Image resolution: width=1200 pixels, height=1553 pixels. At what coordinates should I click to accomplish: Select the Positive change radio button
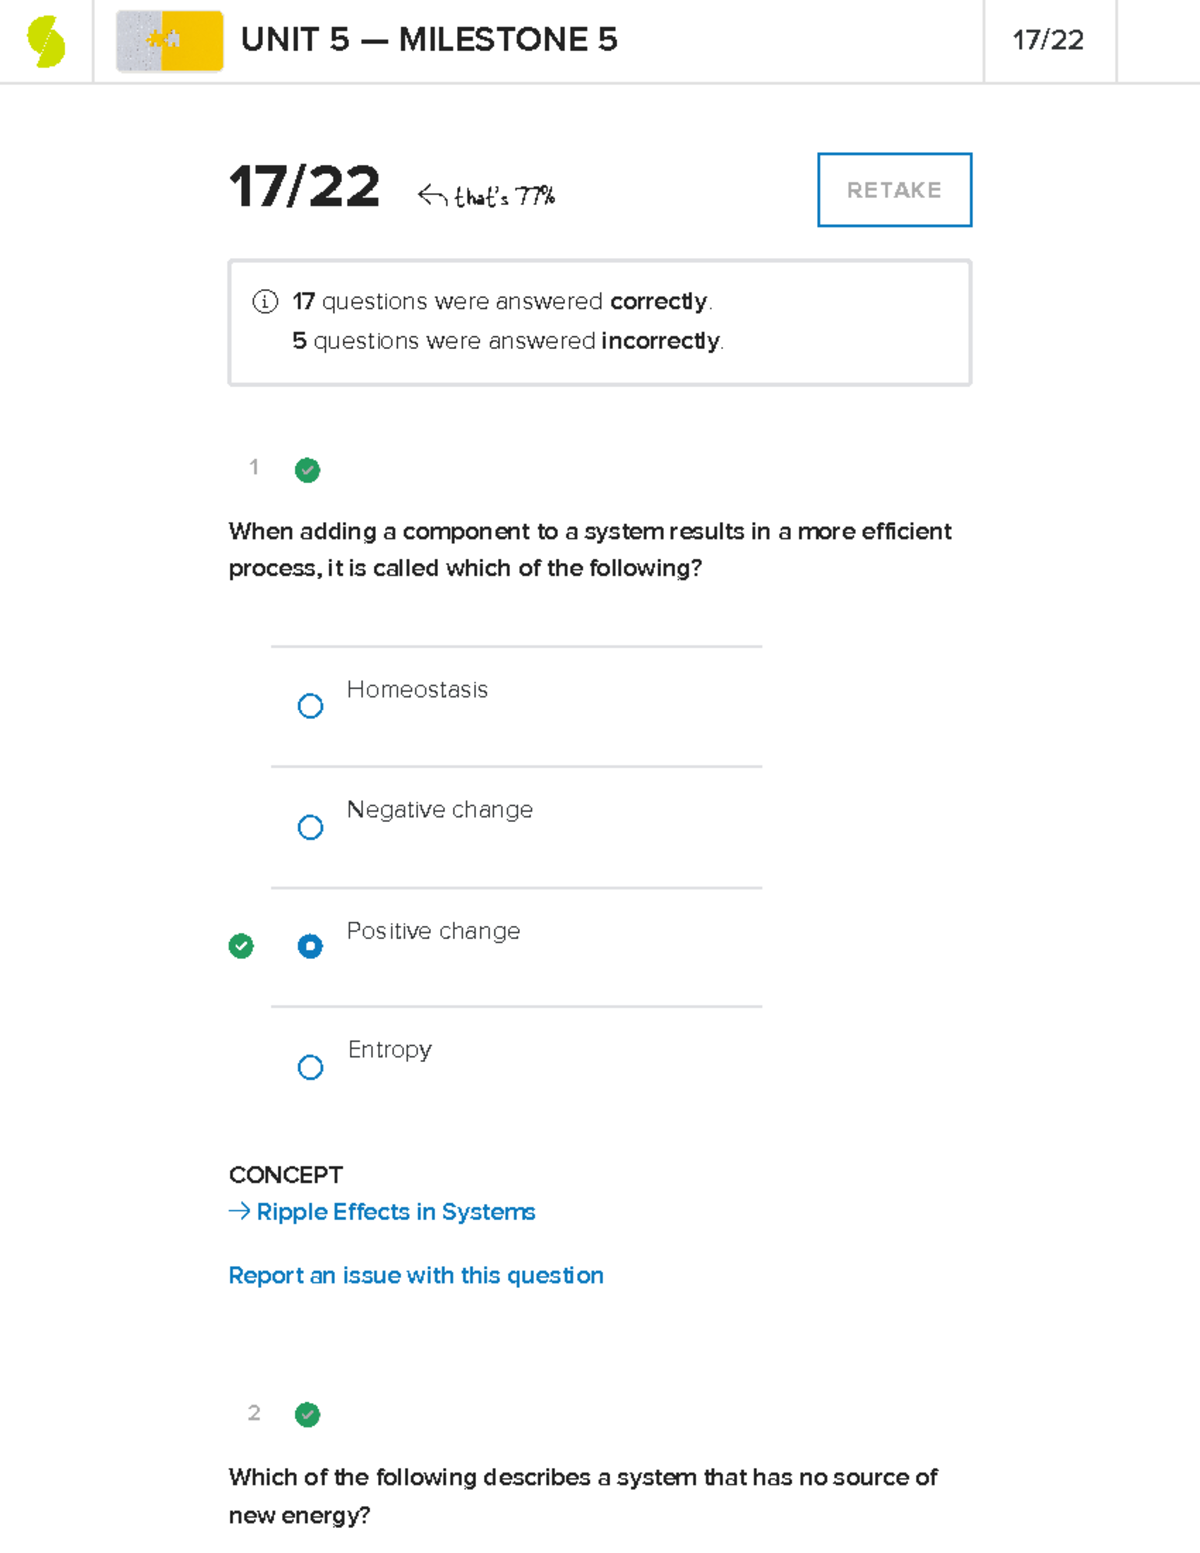(310, 946)
